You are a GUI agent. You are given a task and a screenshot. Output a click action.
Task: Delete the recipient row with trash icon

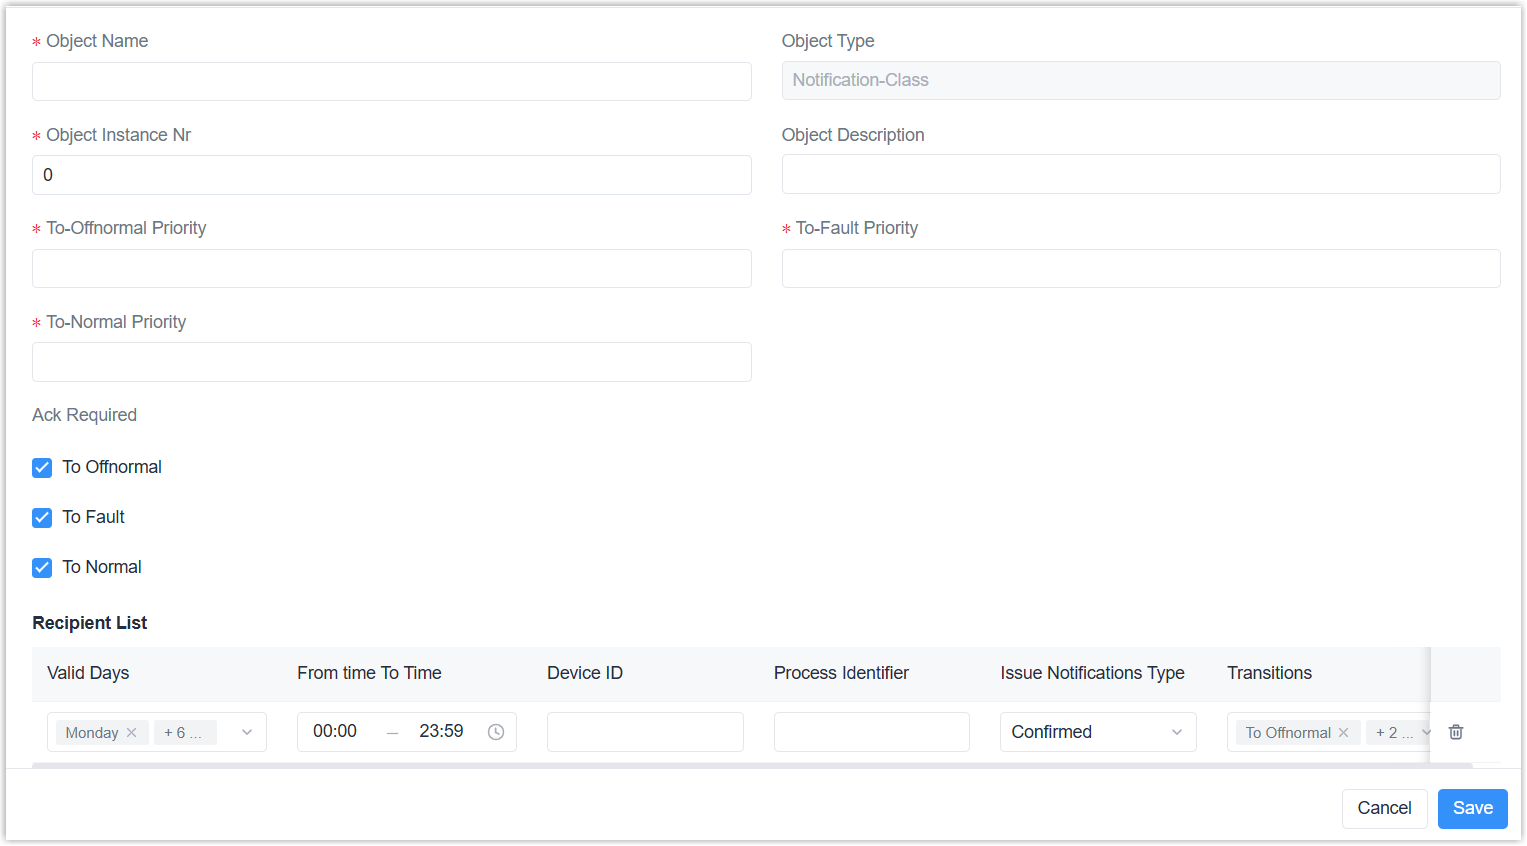click(1456, 732)
